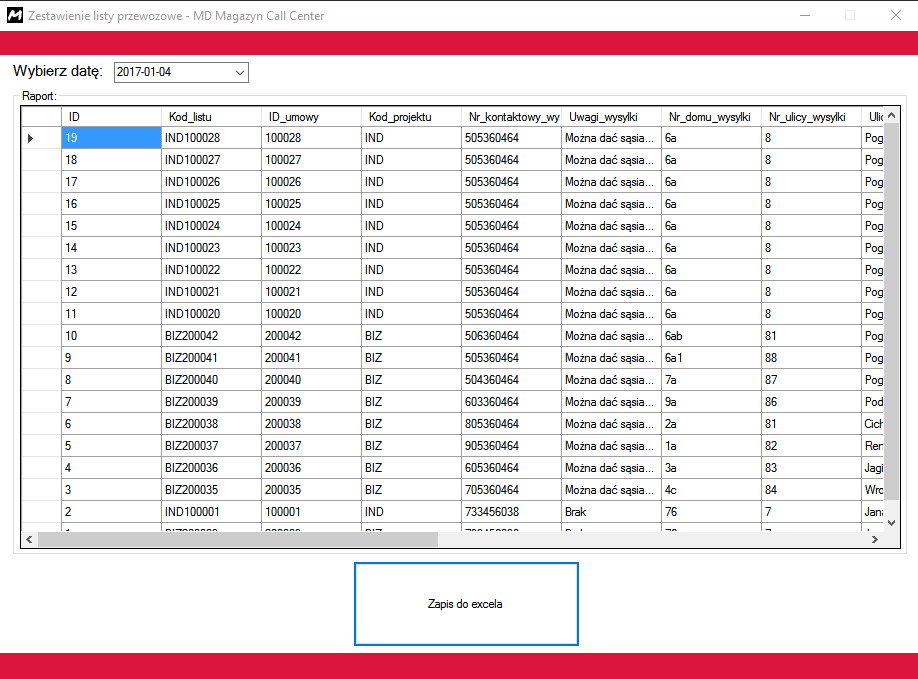
Task: Sort by the ID column header
Action: tap(111, 116)
